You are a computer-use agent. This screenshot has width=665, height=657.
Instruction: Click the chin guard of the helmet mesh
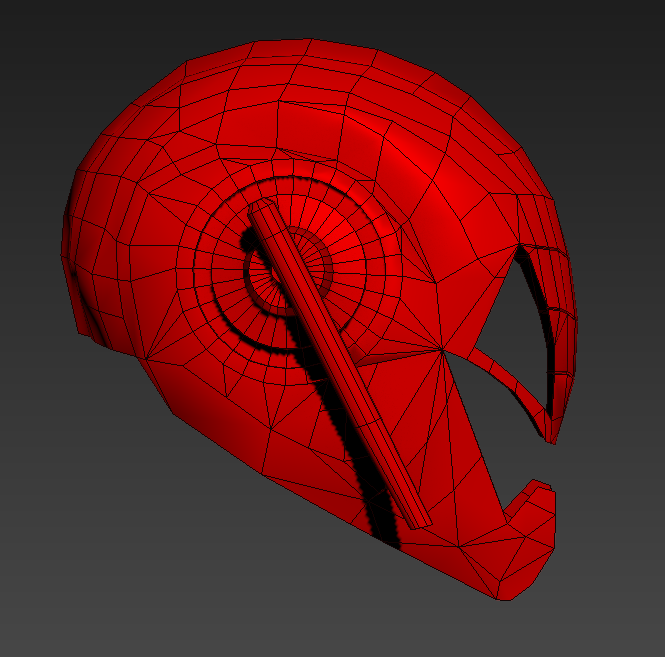528,543
